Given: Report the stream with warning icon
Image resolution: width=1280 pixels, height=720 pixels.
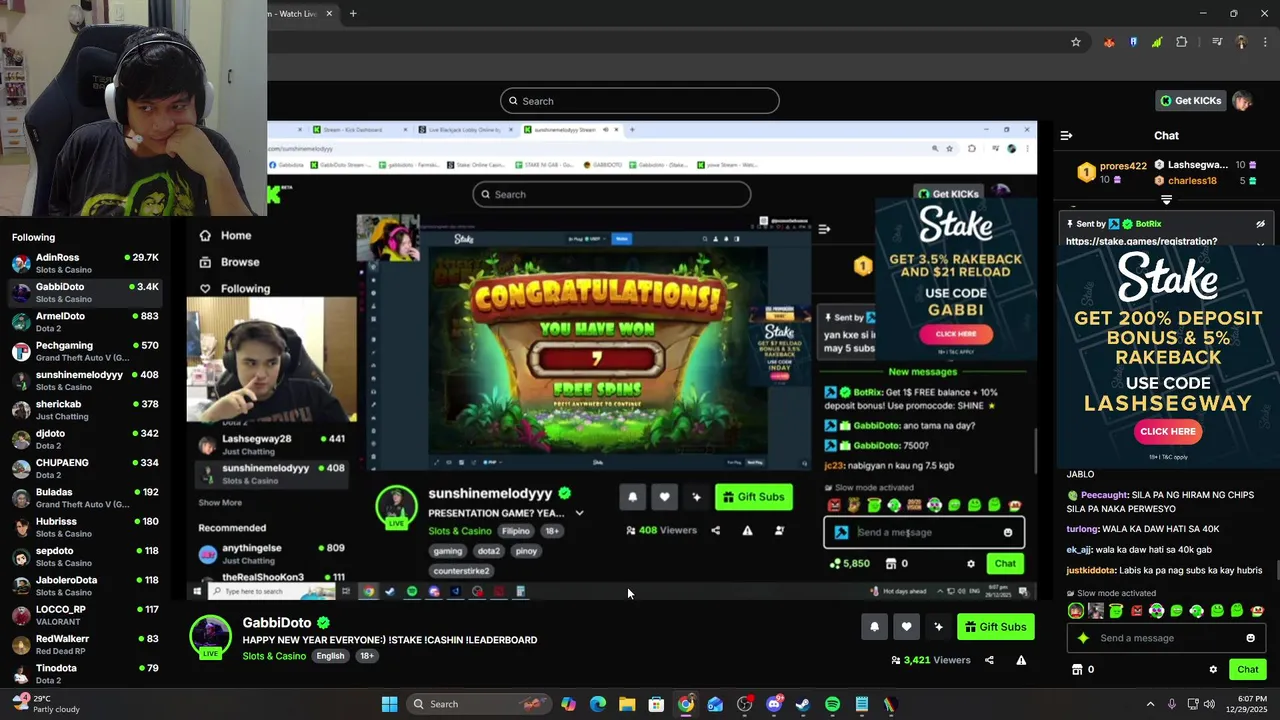Looking at the screenshot, I should (x=1021, y=660).
